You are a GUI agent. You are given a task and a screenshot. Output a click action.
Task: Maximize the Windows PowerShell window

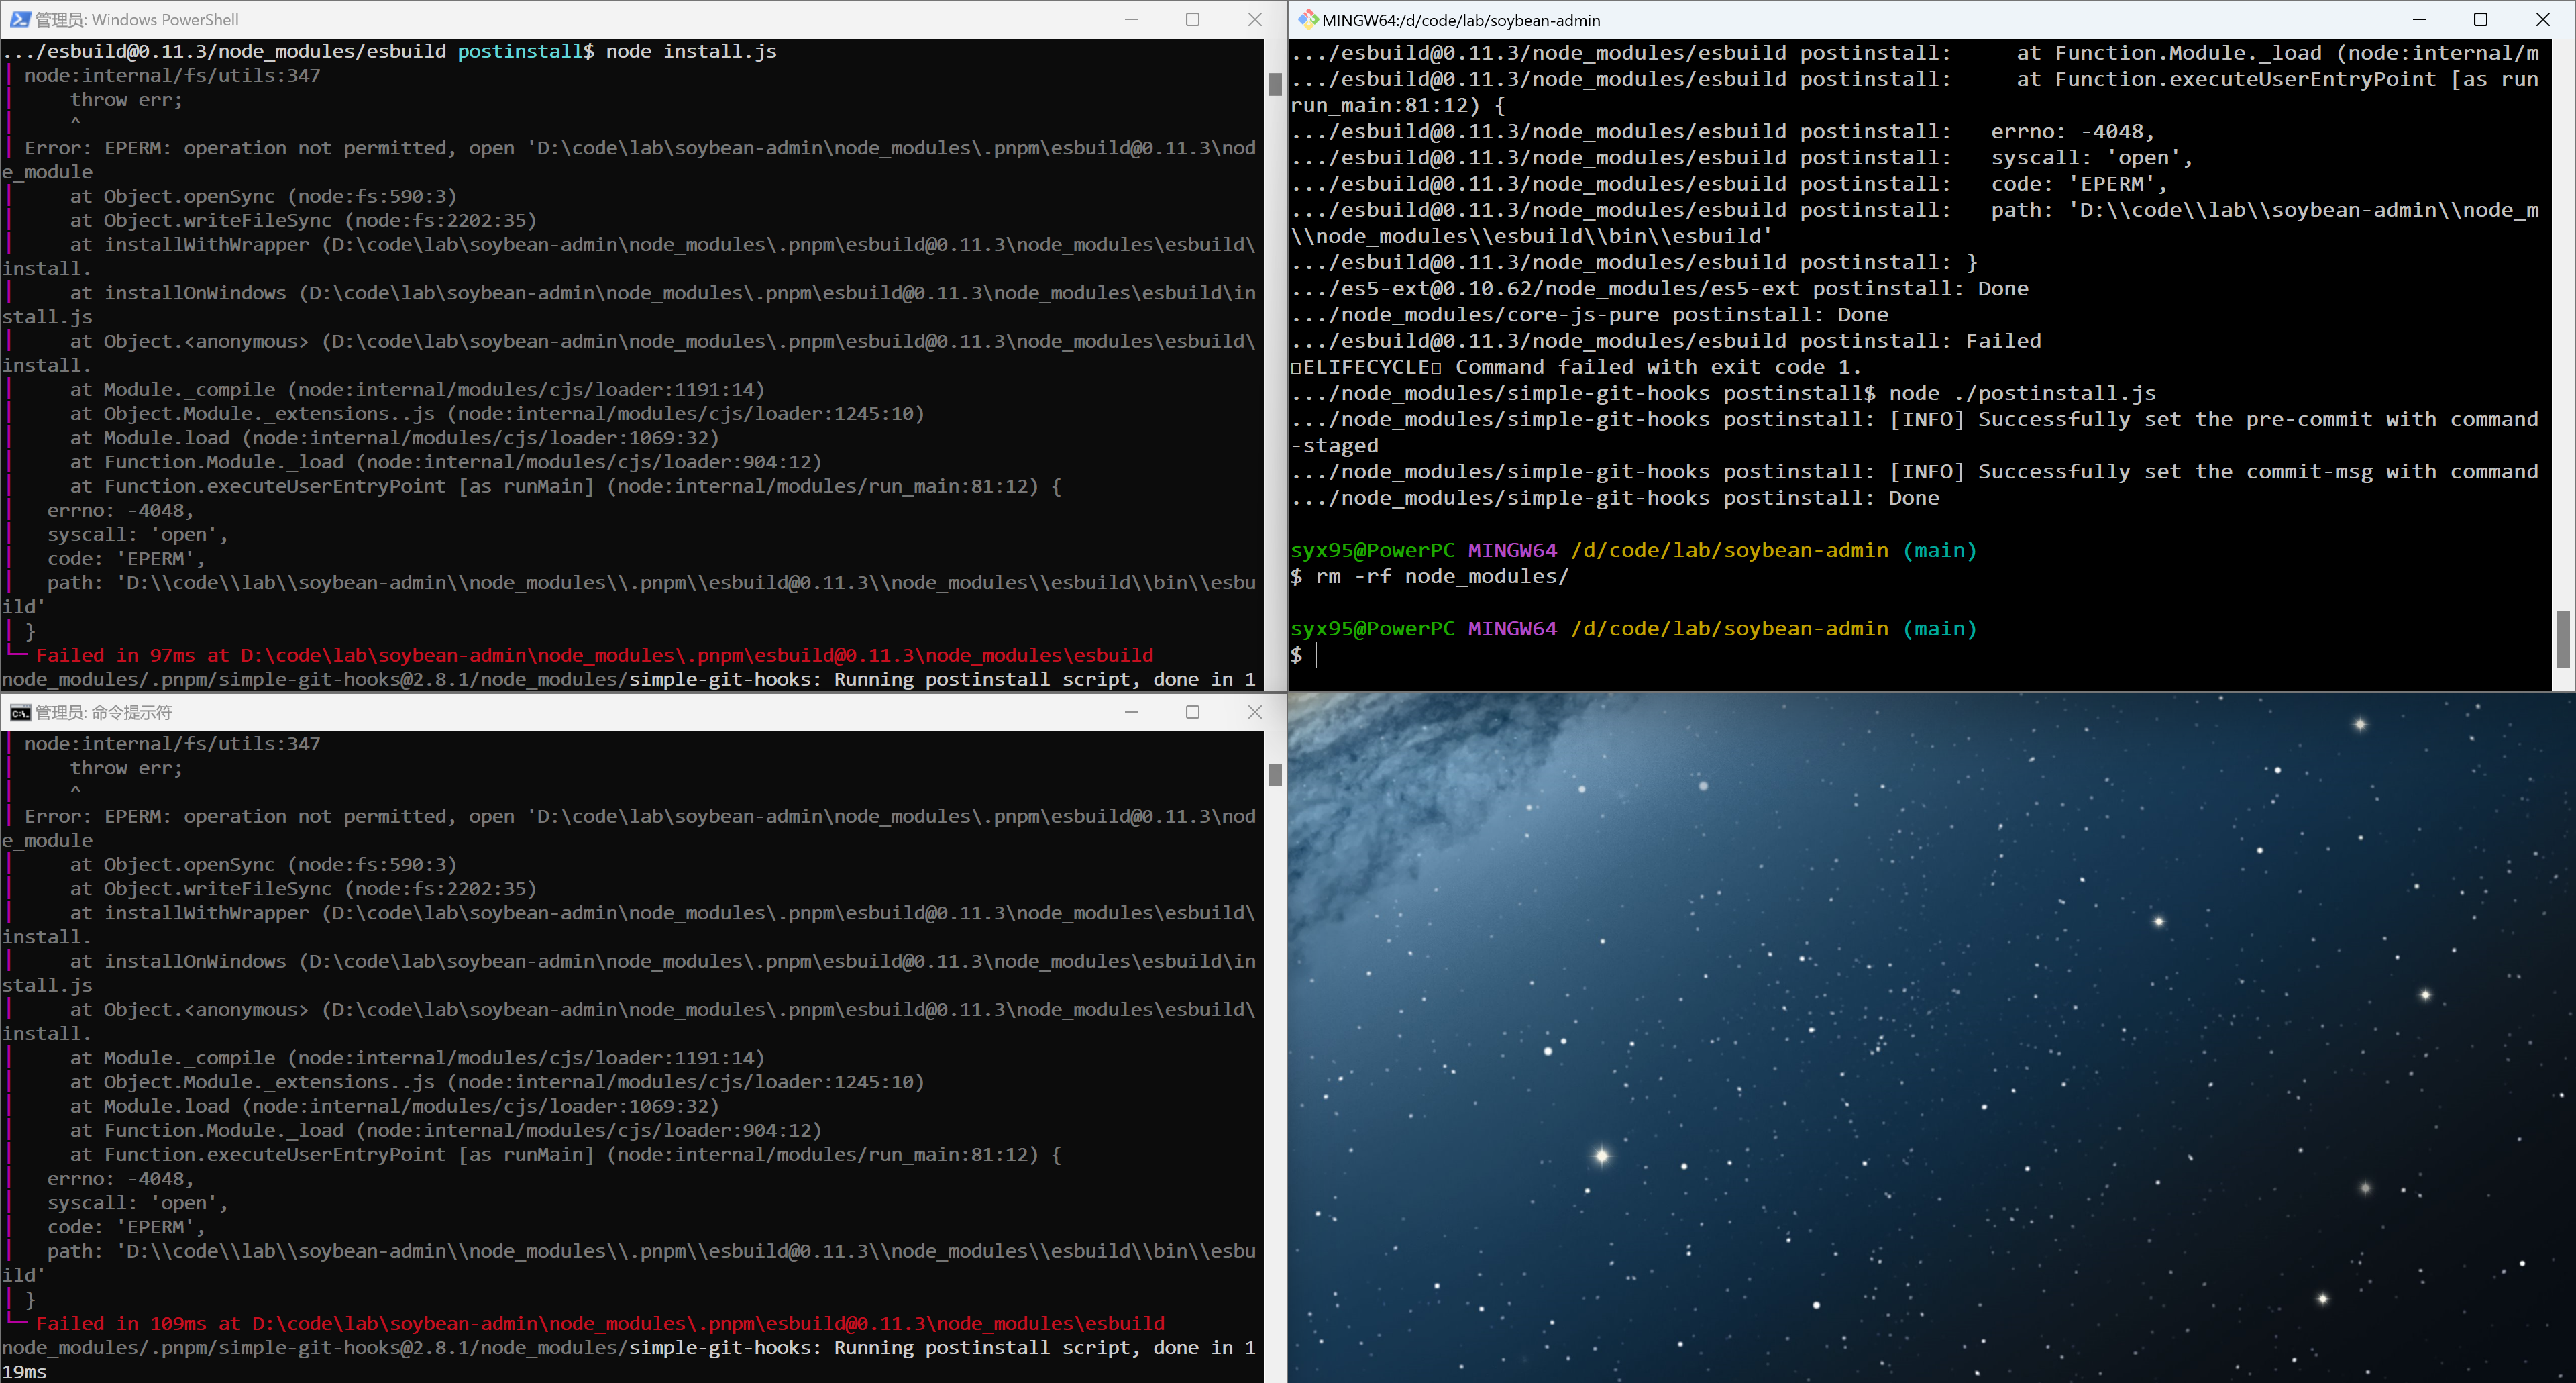(1192, 19)
